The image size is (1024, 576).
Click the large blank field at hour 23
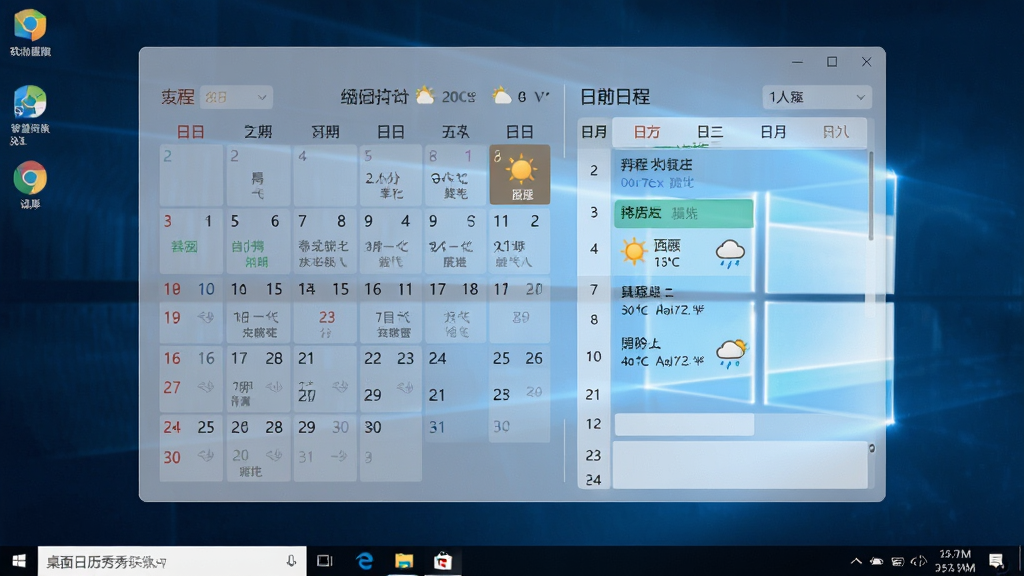click(740, 464)
